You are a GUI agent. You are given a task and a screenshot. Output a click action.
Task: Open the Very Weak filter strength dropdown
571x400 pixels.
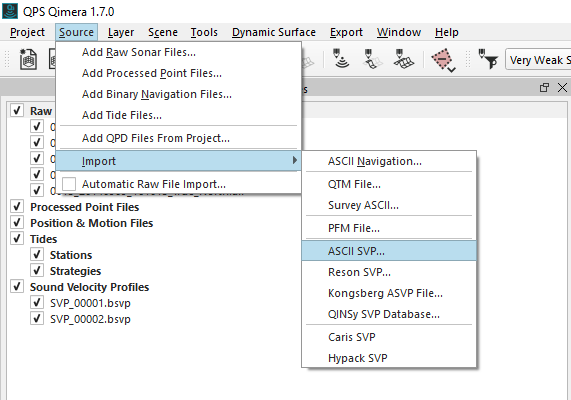coord(538,60)
